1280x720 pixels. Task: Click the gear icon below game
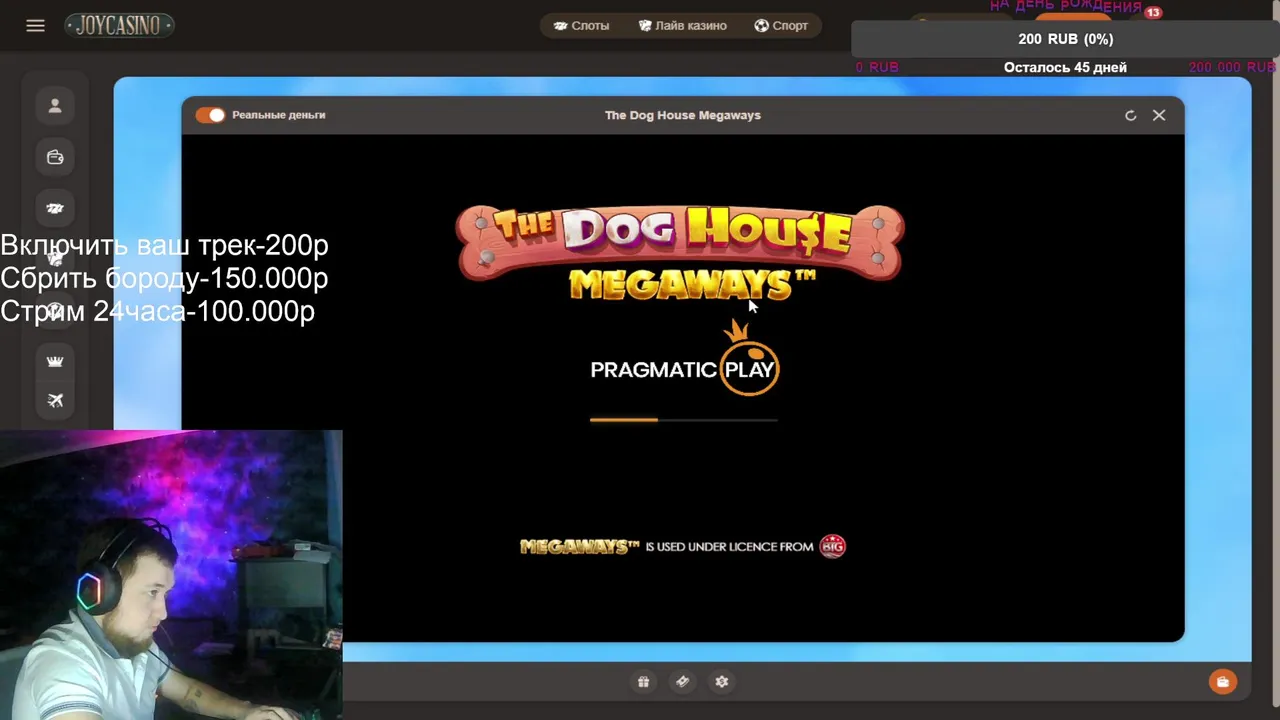click(x=722, y=682)
